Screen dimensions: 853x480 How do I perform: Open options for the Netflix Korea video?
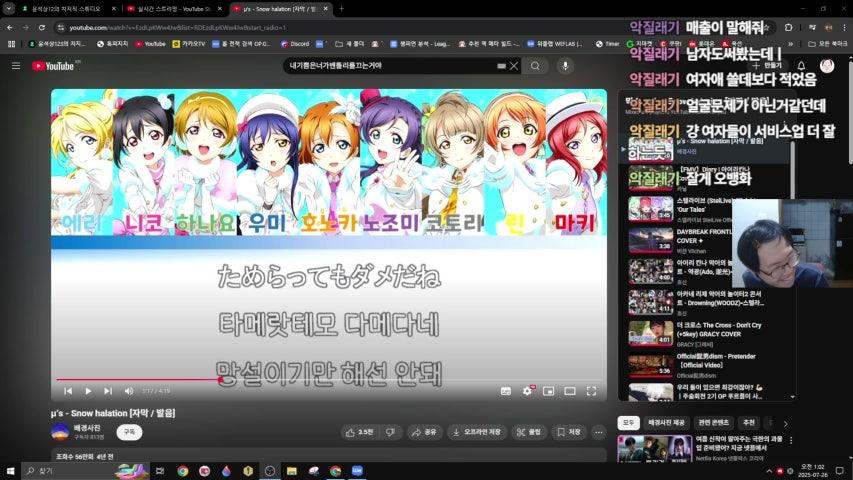coord(791,440)
